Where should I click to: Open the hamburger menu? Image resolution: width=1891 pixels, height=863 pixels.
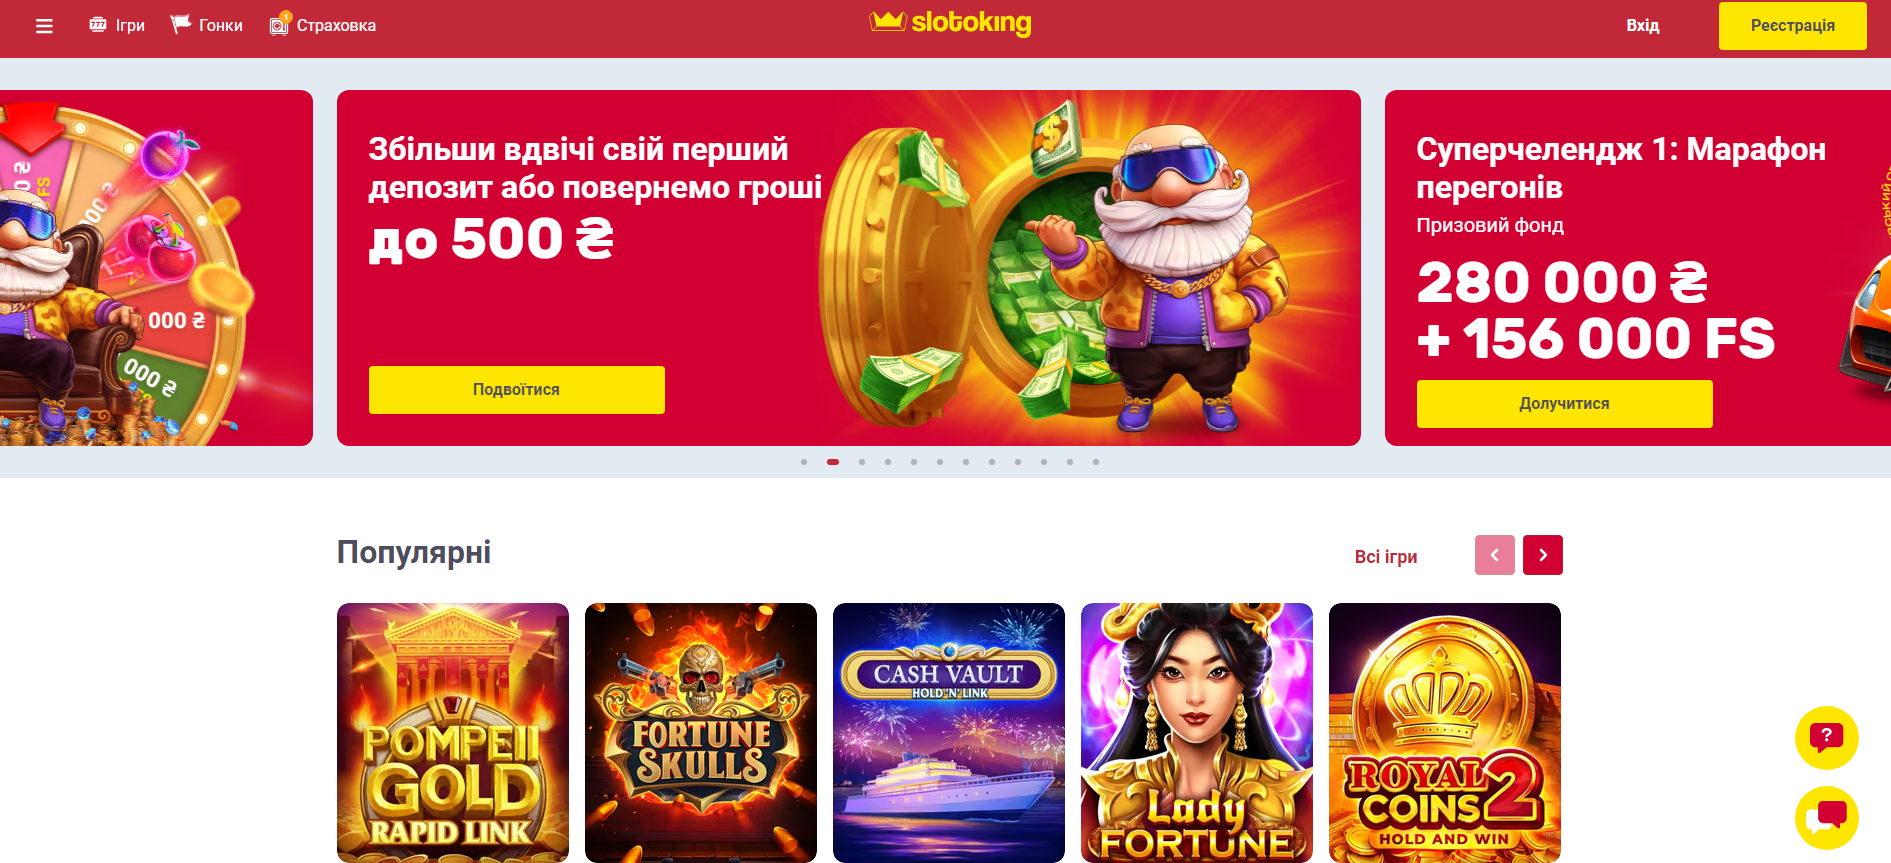[x=44, y=26]
